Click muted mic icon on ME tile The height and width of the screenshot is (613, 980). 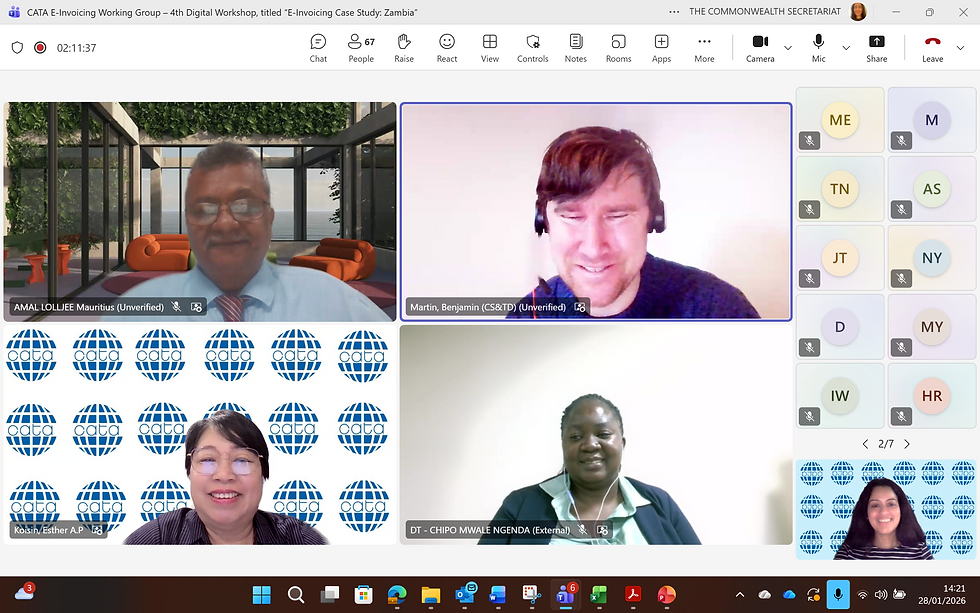pyautogui.click(x=809, y=141)
